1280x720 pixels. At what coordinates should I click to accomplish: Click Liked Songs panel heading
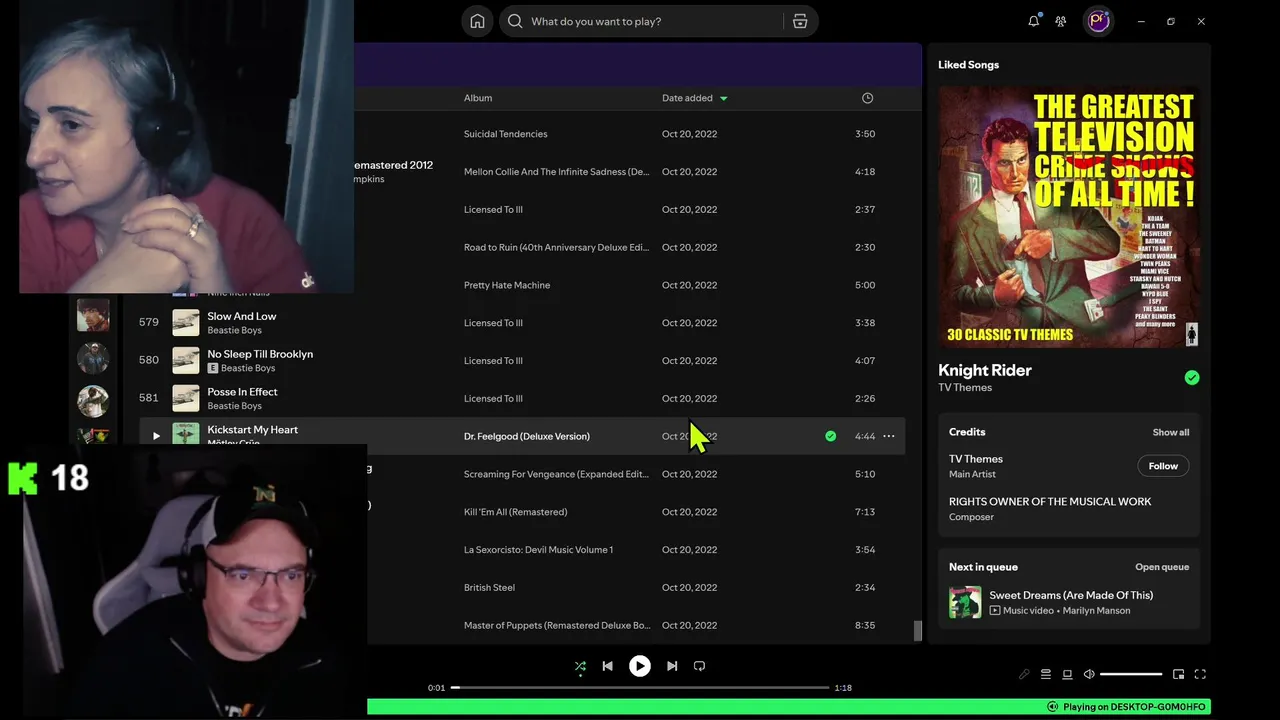(x=968, y=65)
